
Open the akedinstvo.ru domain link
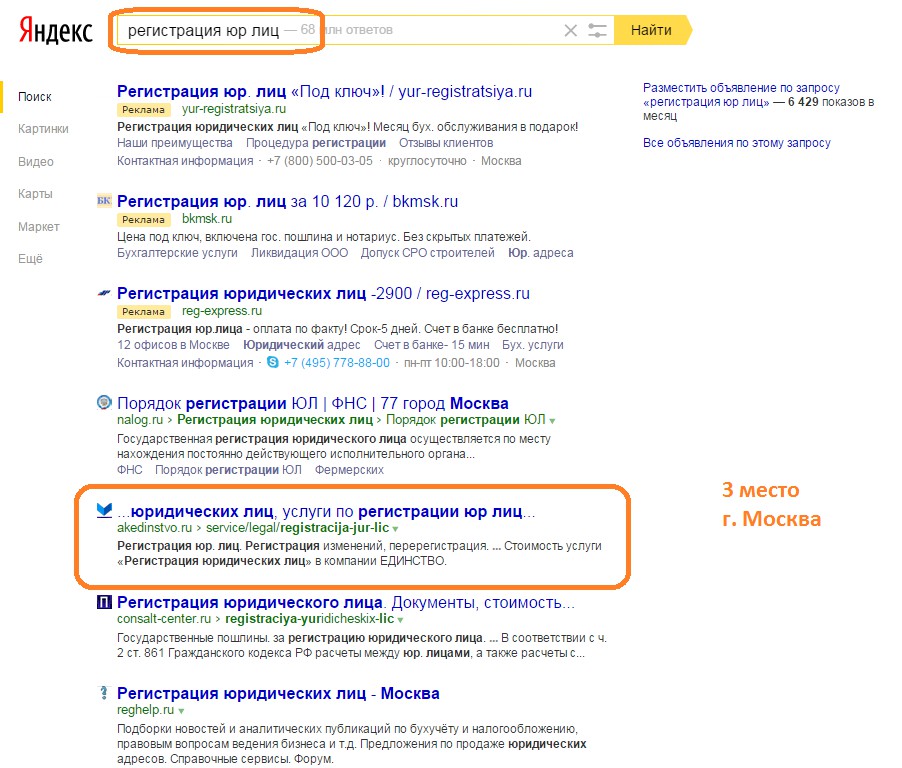click(x=154, y=528)
